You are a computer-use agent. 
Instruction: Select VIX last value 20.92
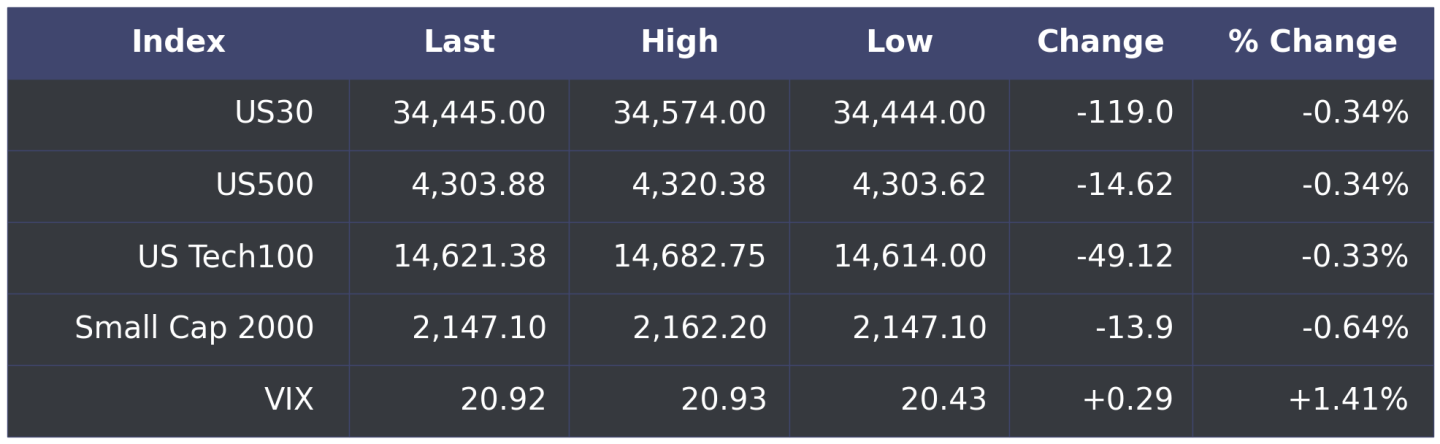[x=503, y=400]
